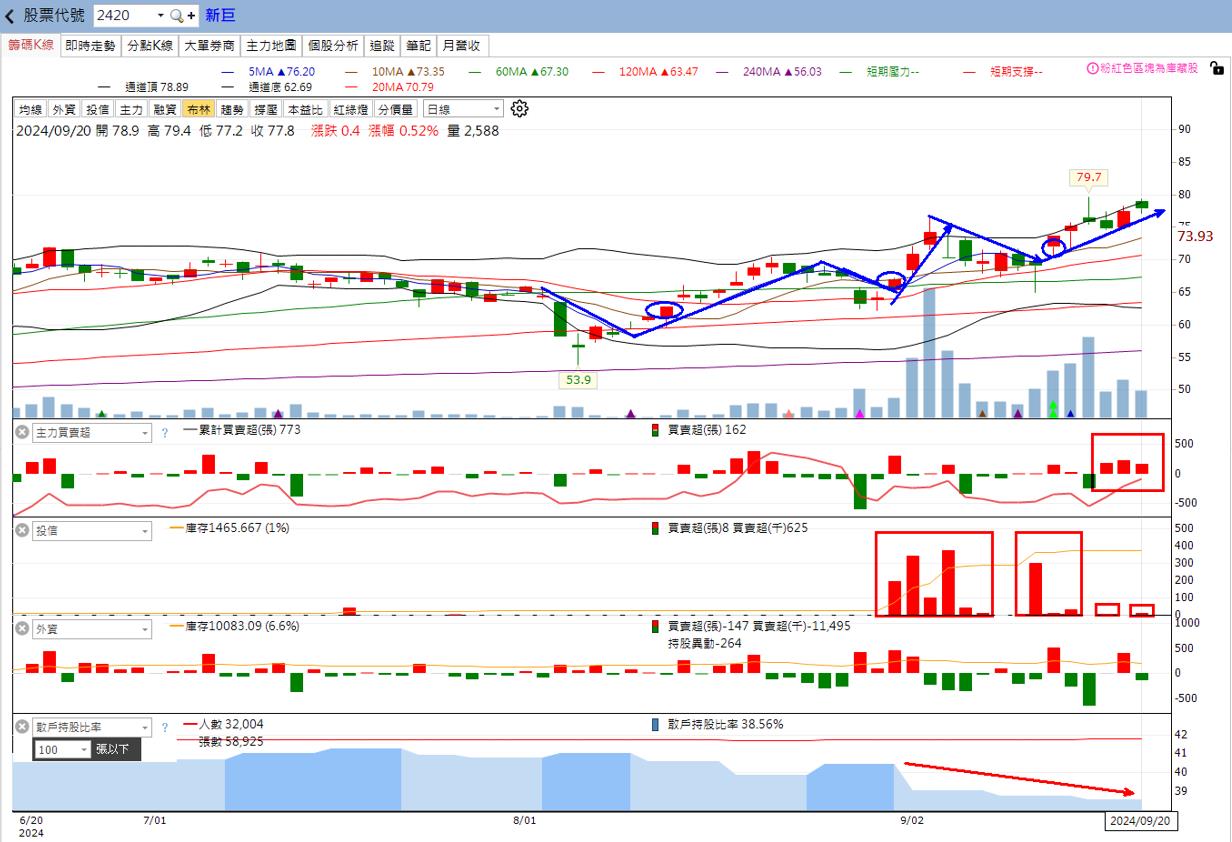Expand the stock code 2420 dropdown
This screenshot has height=842, width=1232.
[160, 16]
